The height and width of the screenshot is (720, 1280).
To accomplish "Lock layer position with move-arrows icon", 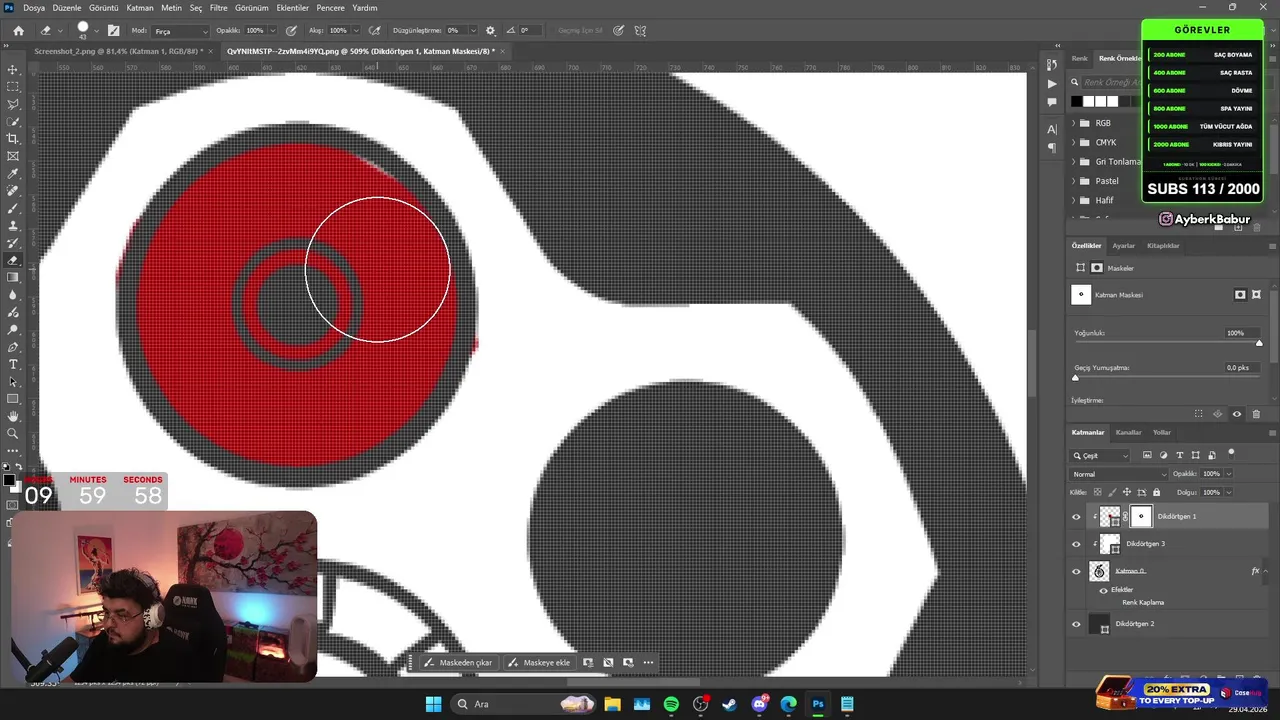I will (1127, 492).
